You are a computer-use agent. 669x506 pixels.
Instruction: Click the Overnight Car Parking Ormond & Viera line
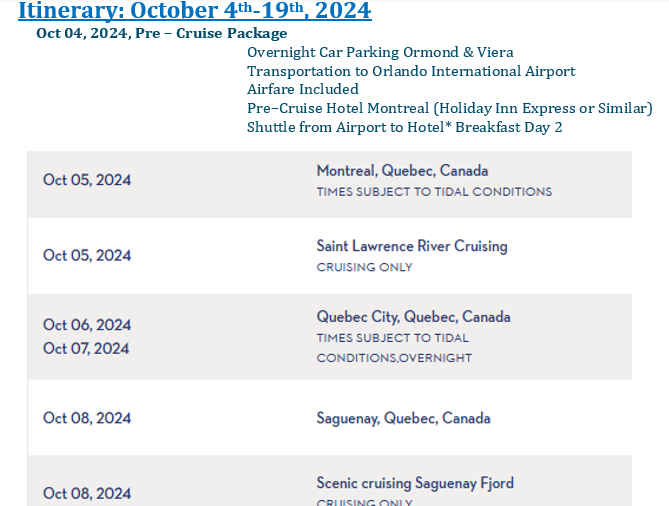tap(380, 52)
